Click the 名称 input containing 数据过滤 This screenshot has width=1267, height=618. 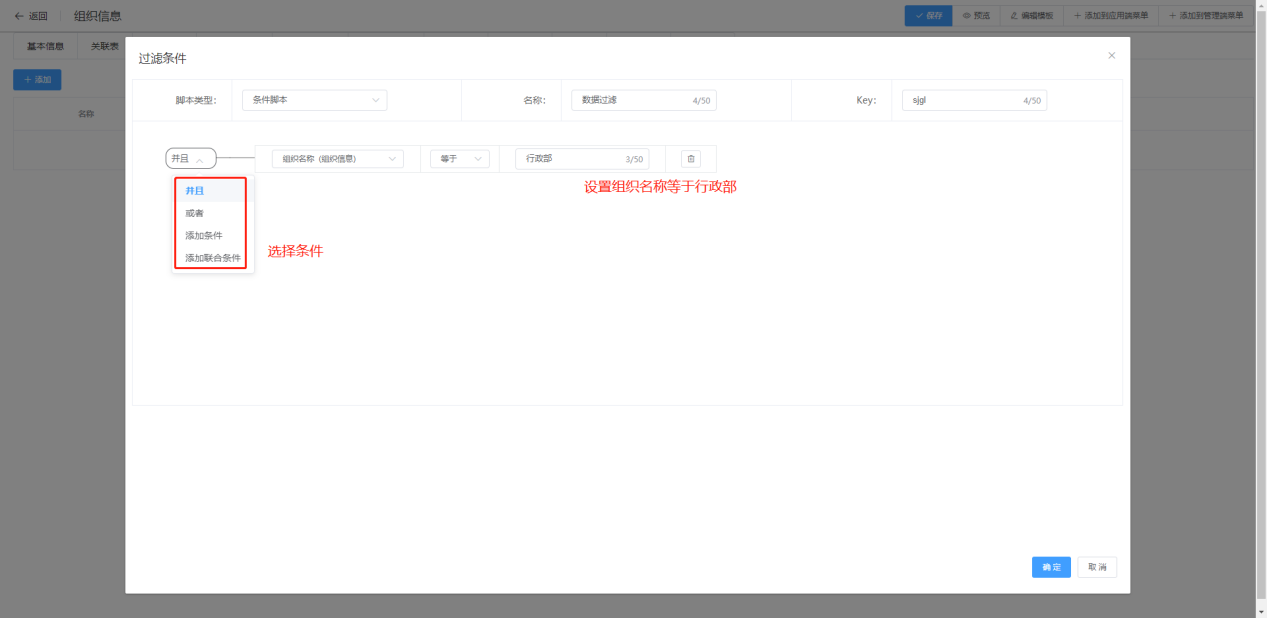[x=644, y=100]
